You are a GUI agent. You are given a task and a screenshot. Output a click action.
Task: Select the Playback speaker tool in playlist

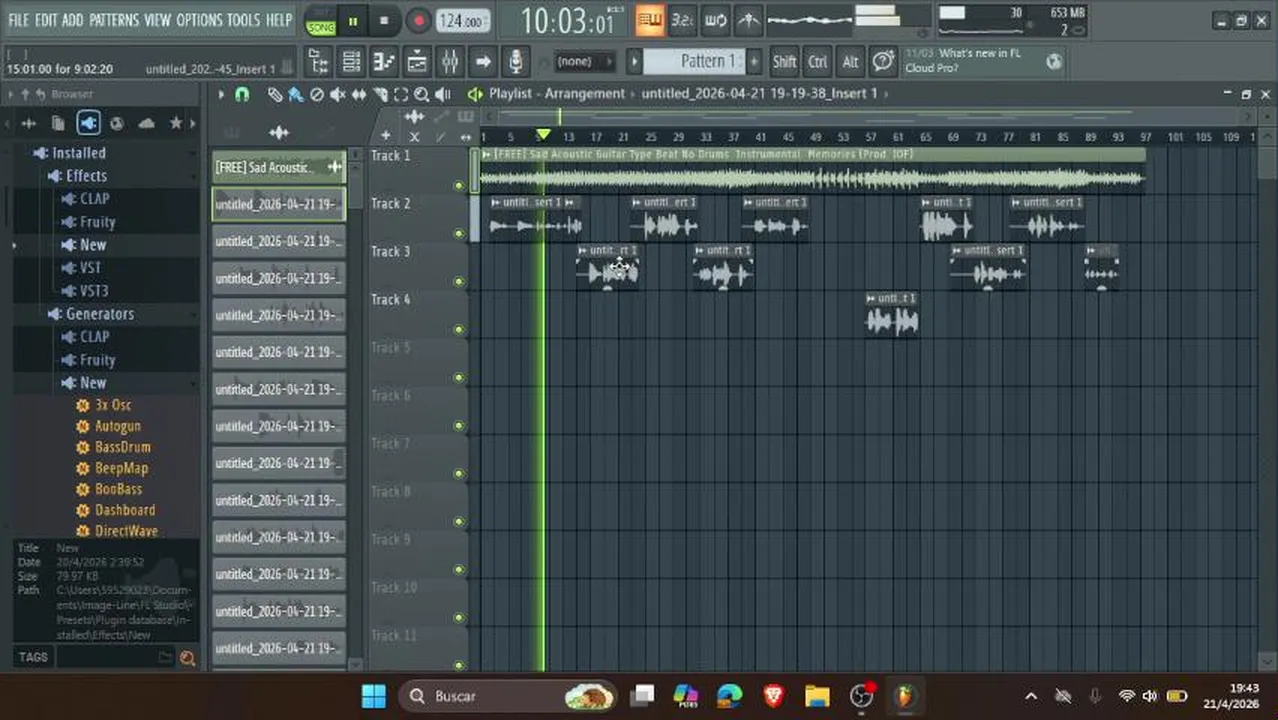444,94
